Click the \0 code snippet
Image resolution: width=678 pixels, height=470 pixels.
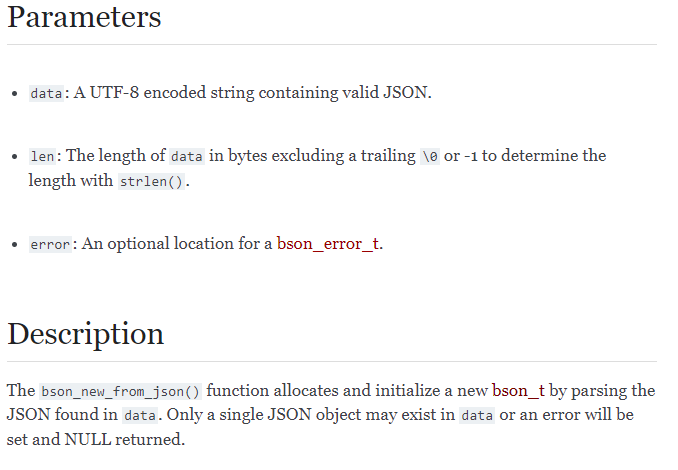pyautogui.click(x=430, y=156)
